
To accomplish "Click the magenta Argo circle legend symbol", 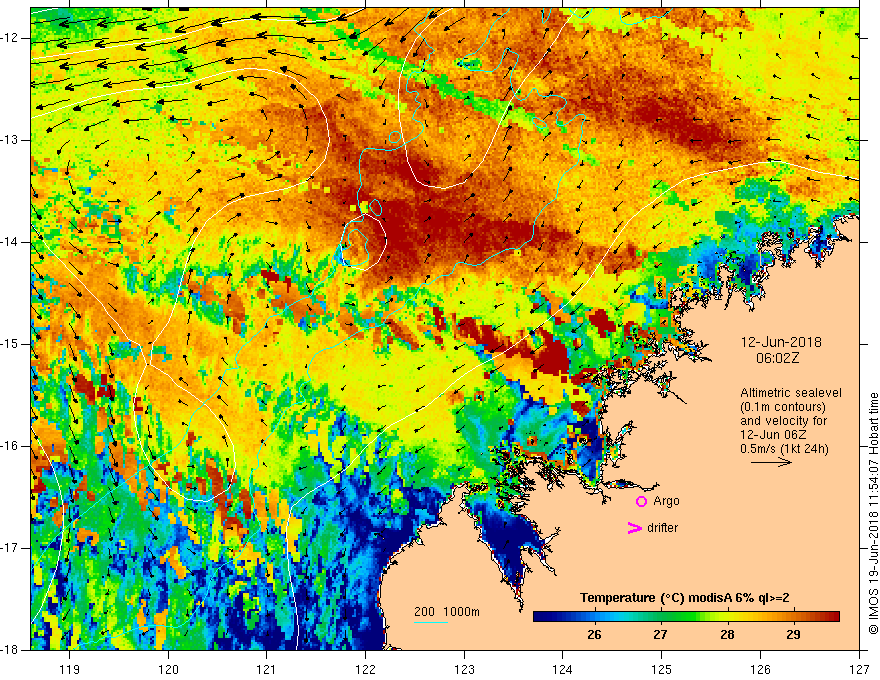I will tap(641, 501).
